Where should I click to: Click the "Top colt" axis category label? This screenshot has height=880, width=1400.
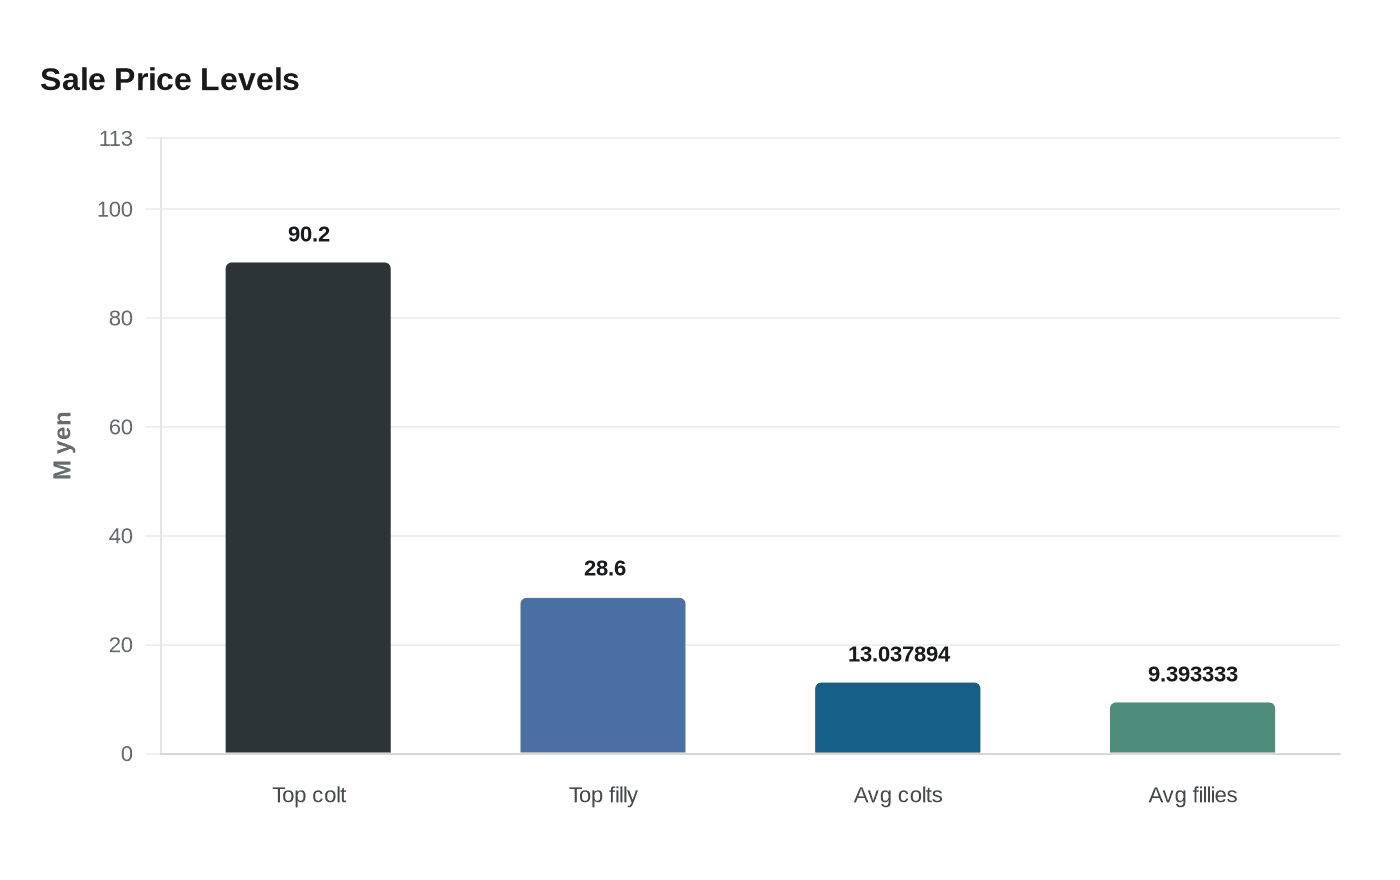(309, 795)
